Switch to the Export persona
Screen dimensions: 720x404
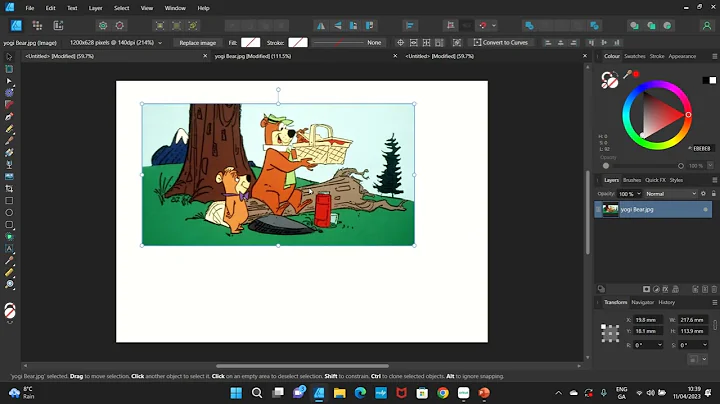(x=58, y=25)
